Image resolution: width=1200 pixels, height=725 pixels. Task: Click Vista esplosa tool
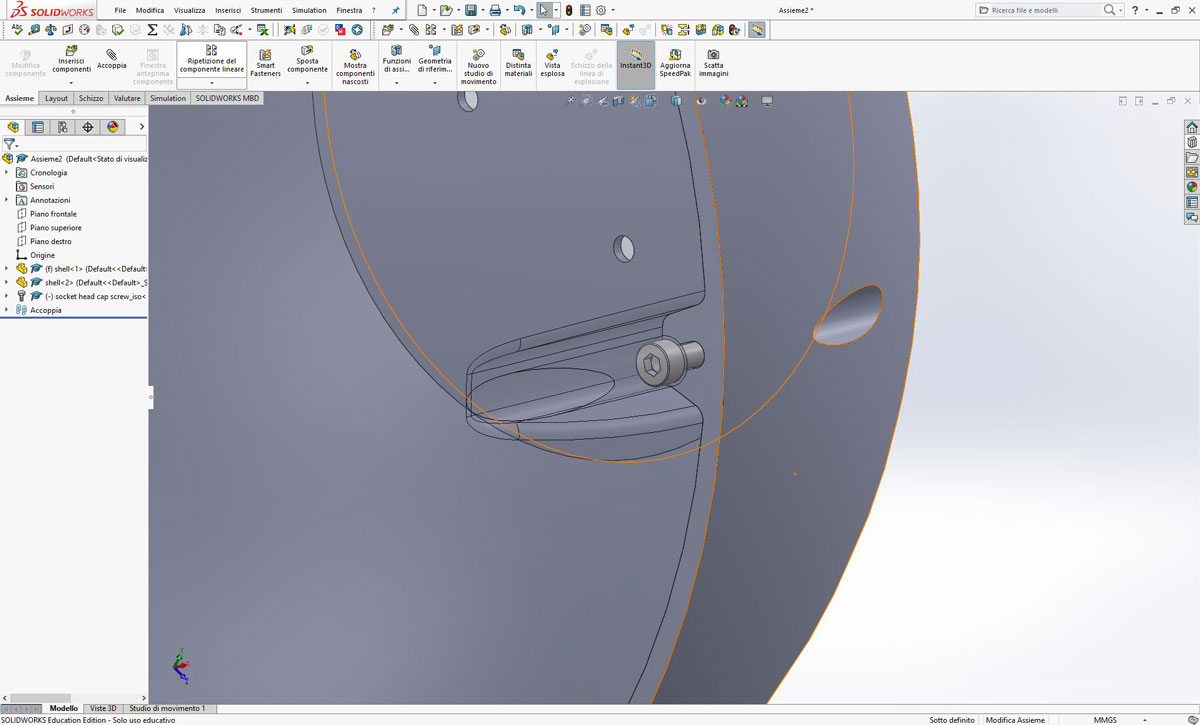tap(552, 63)
